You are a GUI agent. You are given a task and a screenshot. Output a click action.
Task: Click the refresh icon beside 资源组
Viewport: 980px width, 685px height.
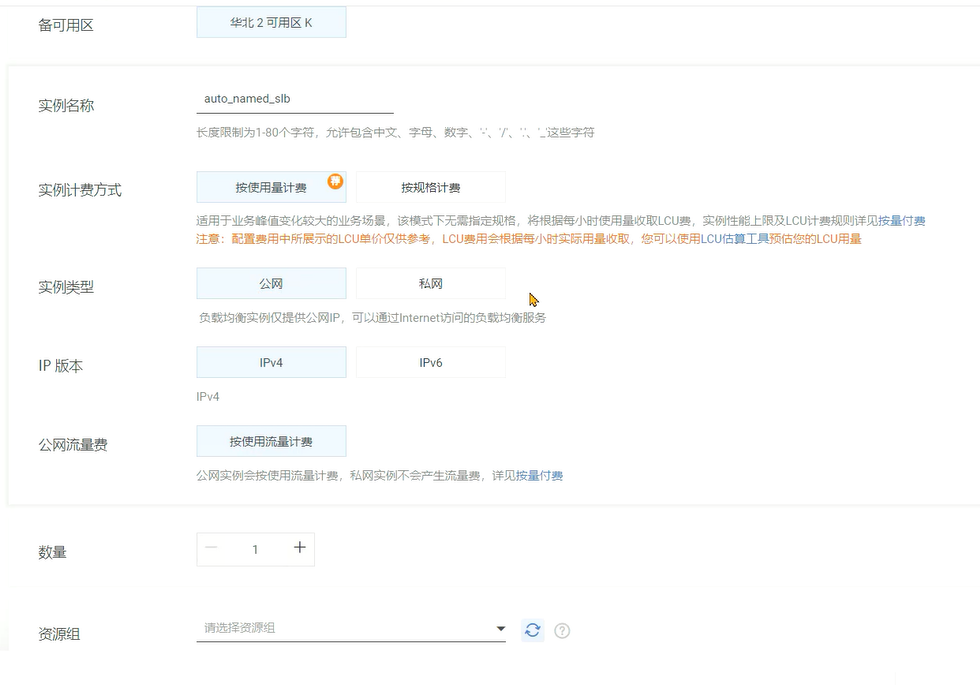tap(532, 630)
